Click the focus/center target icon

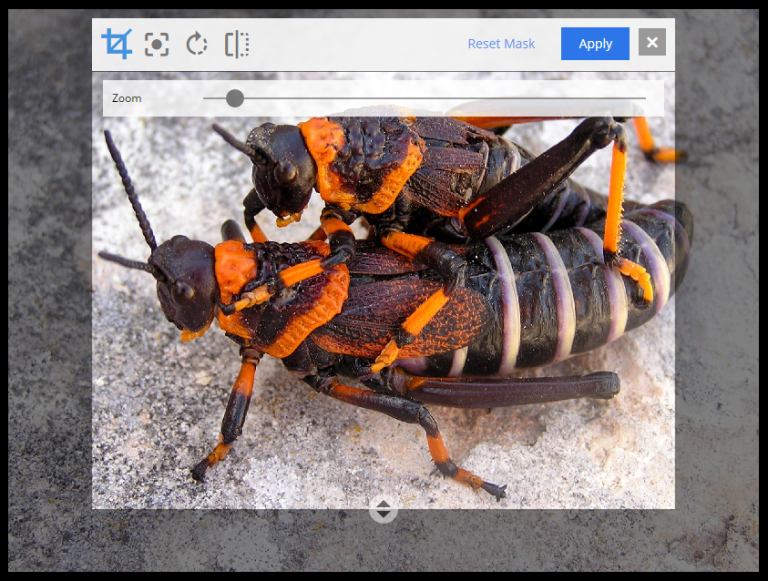(157, 44)
